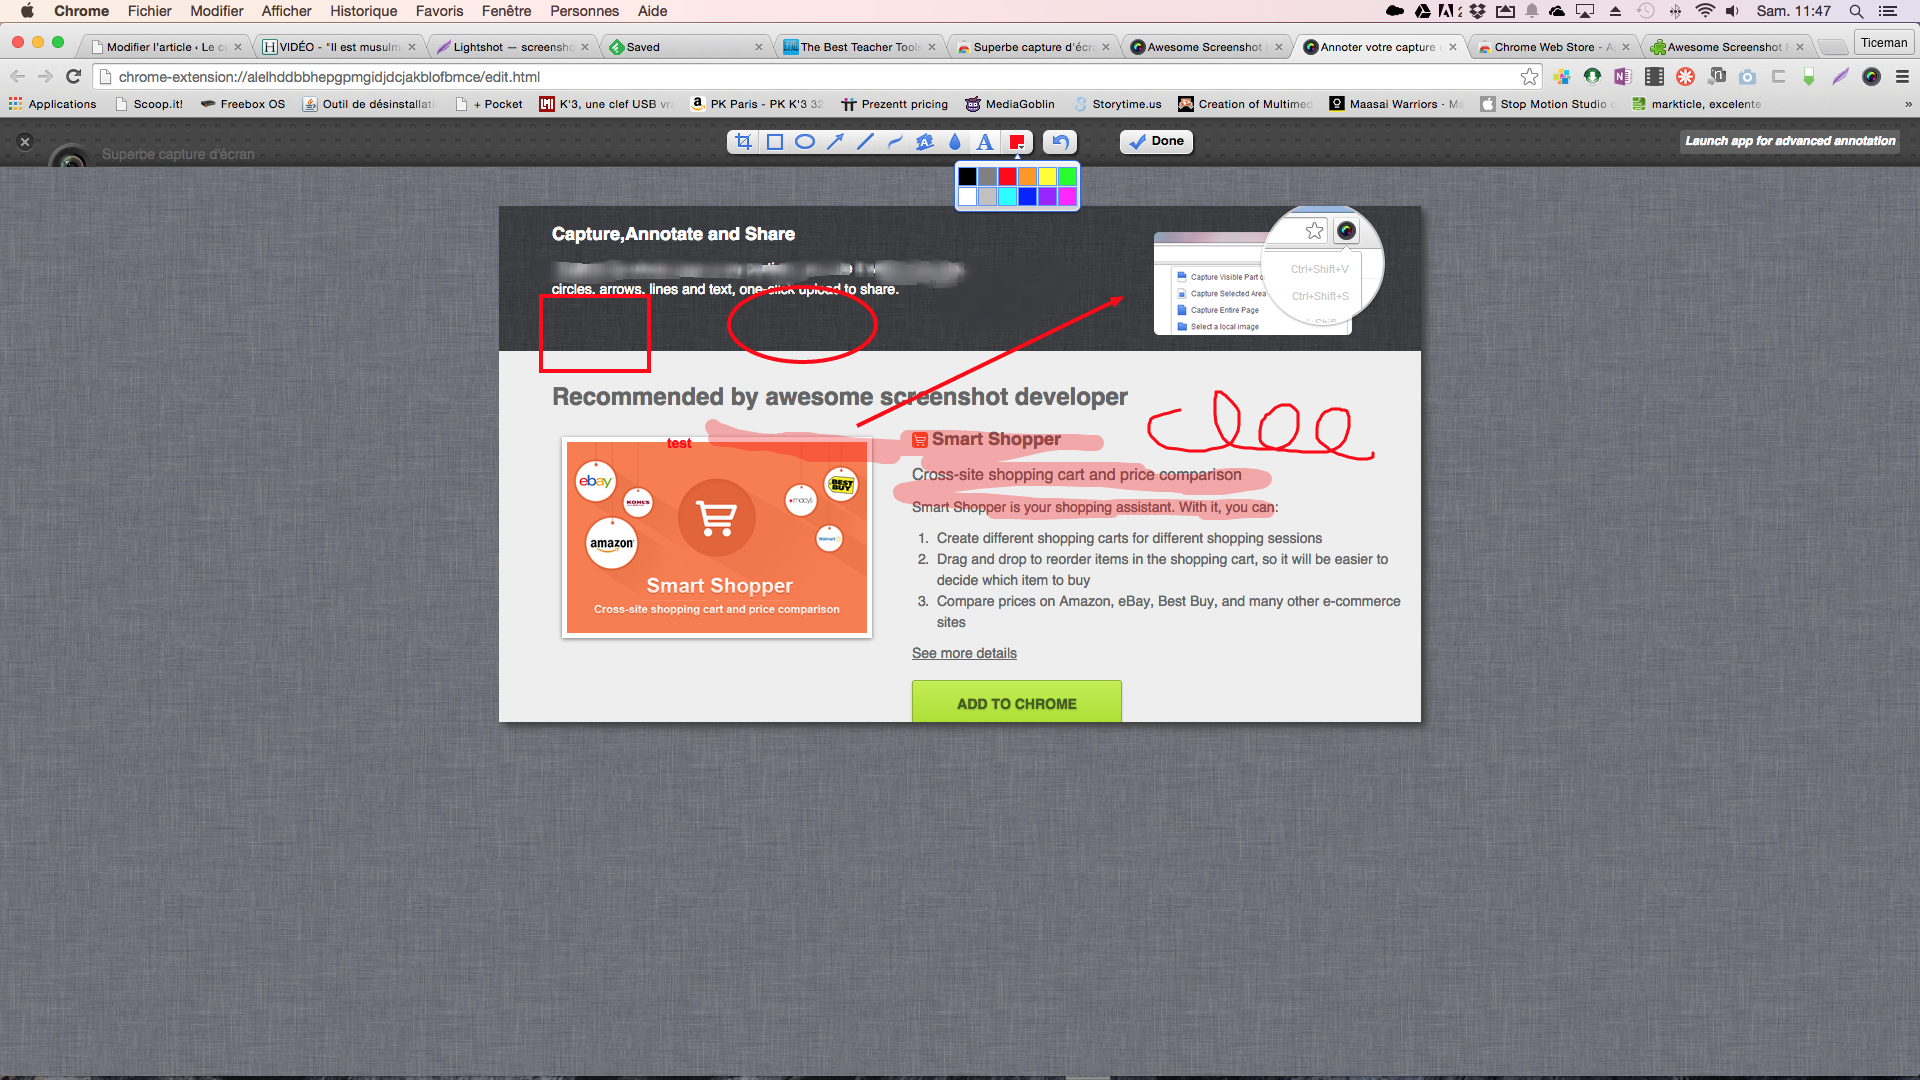Select the Crop tool
The image size is (1920, 1080).
click(743, 142)
